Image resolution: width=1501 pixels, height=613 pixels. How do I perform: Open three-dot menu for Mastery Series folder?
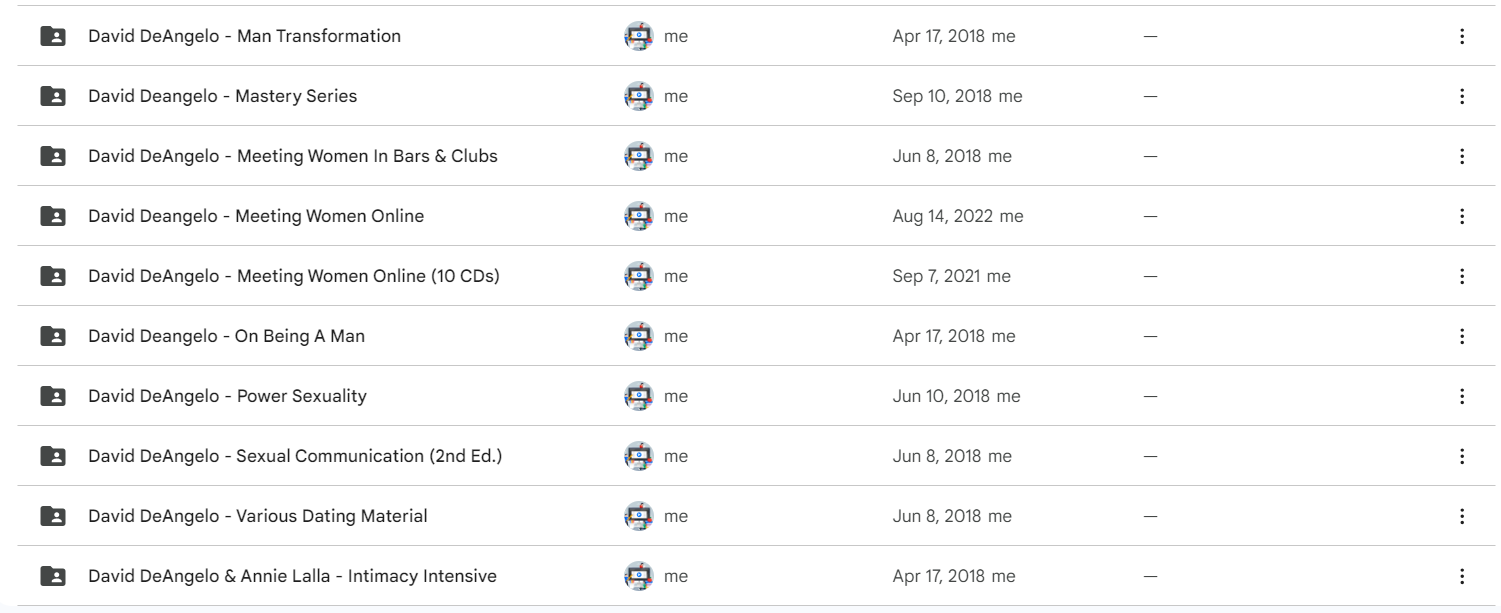[1462, 96]
